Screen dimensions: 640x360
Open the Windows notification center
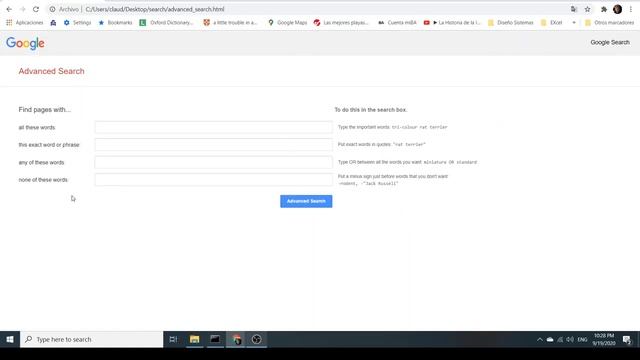[x=627, y=340]
